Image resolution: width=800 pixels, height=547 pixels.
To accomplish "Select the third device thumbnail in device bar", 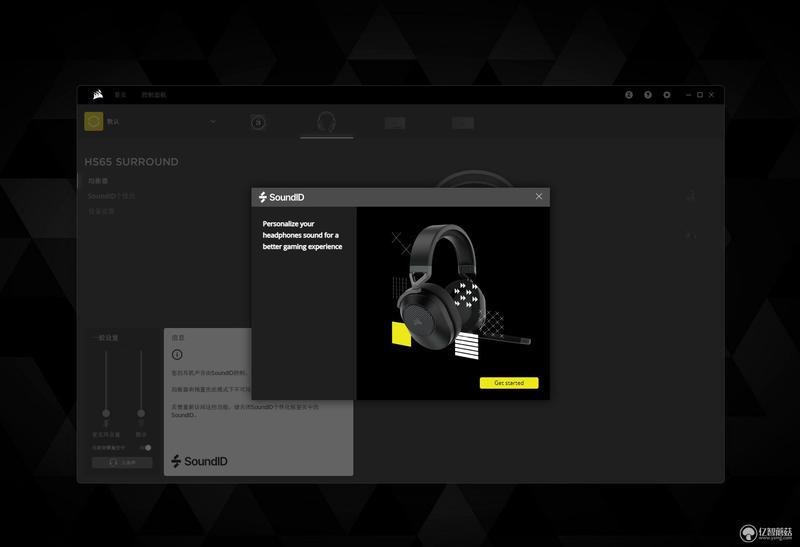I will tap(395, 123).
